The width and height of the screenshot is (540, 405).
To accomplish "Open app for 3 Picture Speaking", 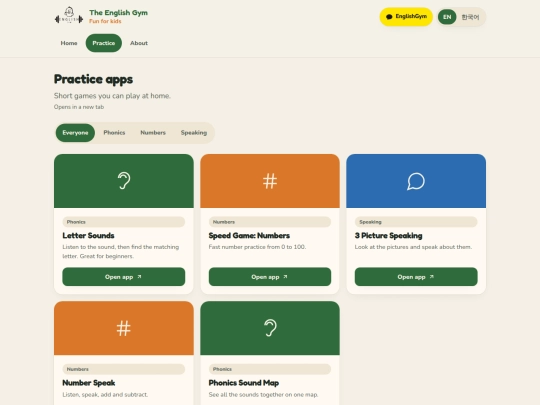I will coord(416,277).
